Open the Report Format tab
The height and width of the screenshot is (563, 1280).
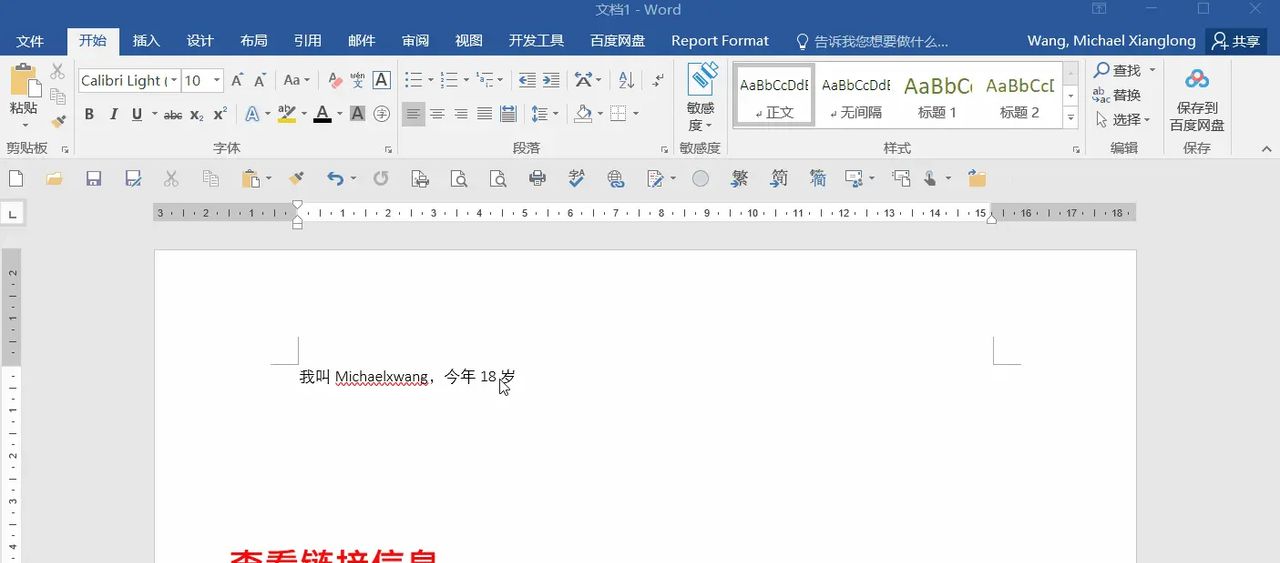tap(720, 41)
